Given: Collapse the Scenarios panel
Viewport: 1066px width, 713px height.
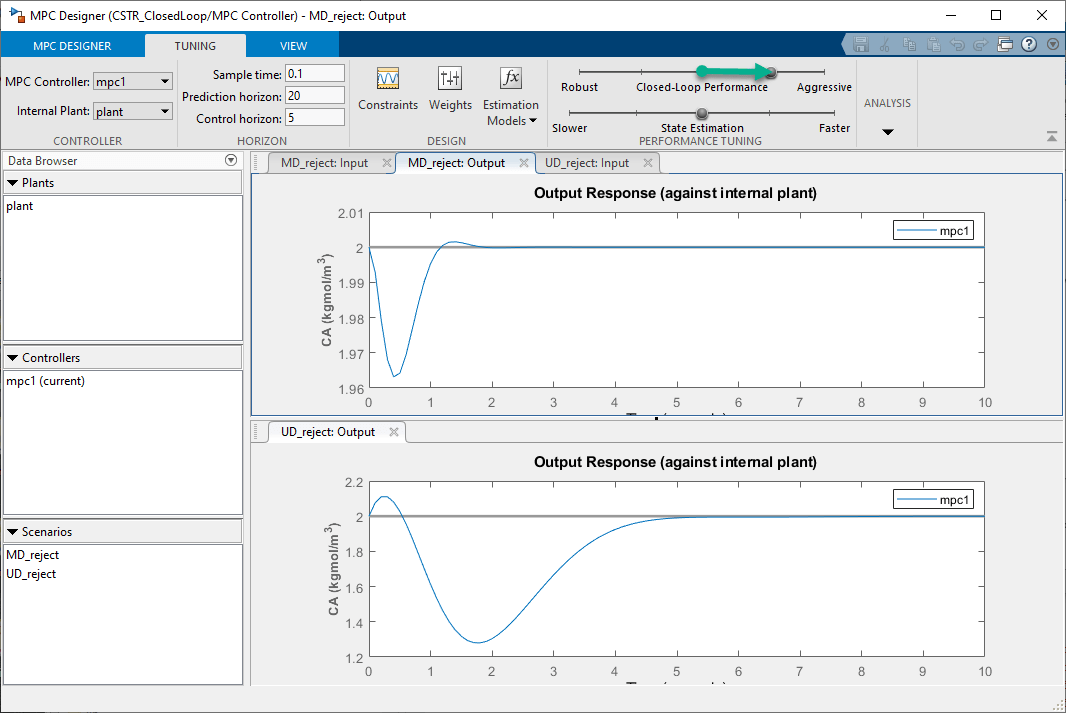Looking at the screenshot, I should 13,532.
